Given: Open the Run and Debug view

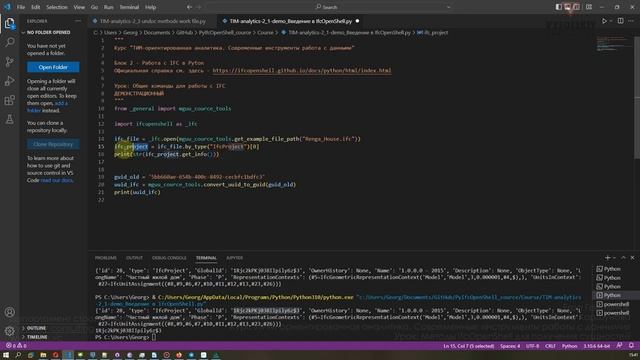Looking at the screenshot, I should click(x=9, y=81).
